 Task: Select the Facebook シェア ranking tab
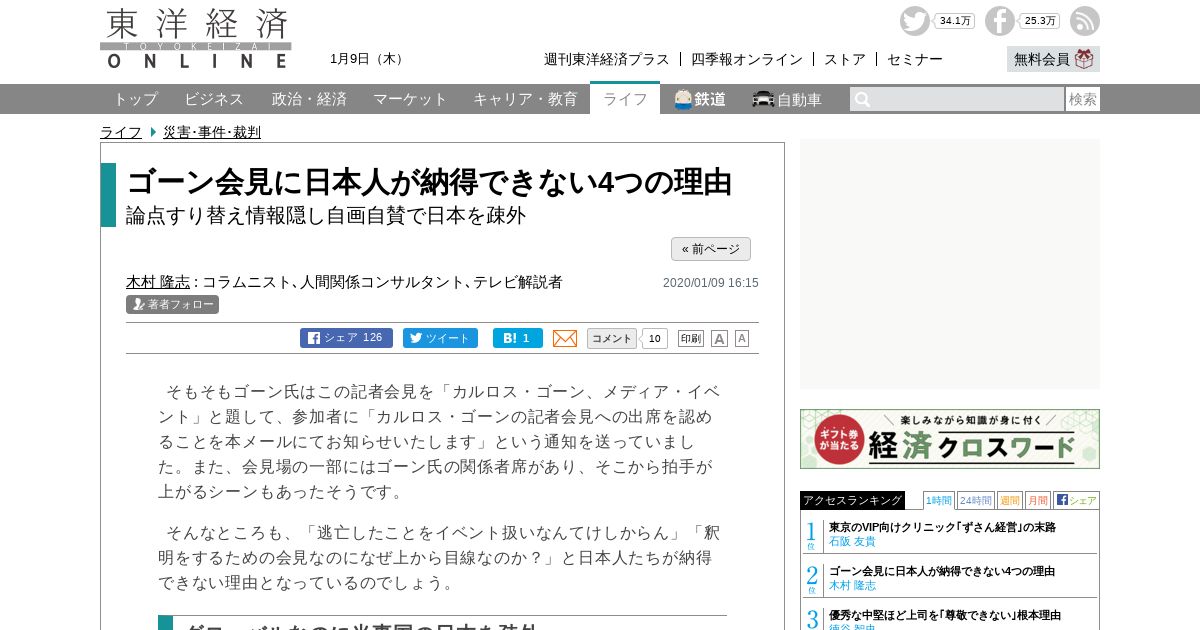point(1076,500)
